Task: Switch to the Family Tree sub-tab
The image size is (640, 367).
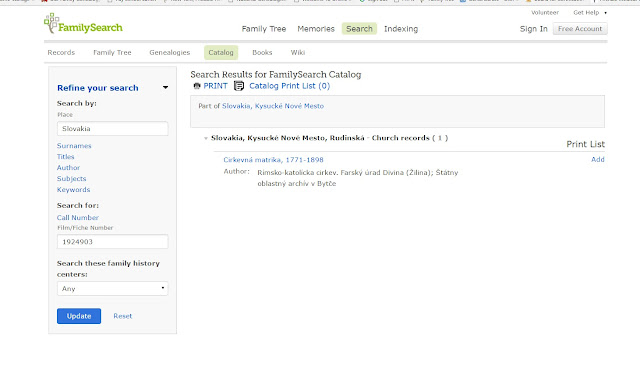Action: 112,53
